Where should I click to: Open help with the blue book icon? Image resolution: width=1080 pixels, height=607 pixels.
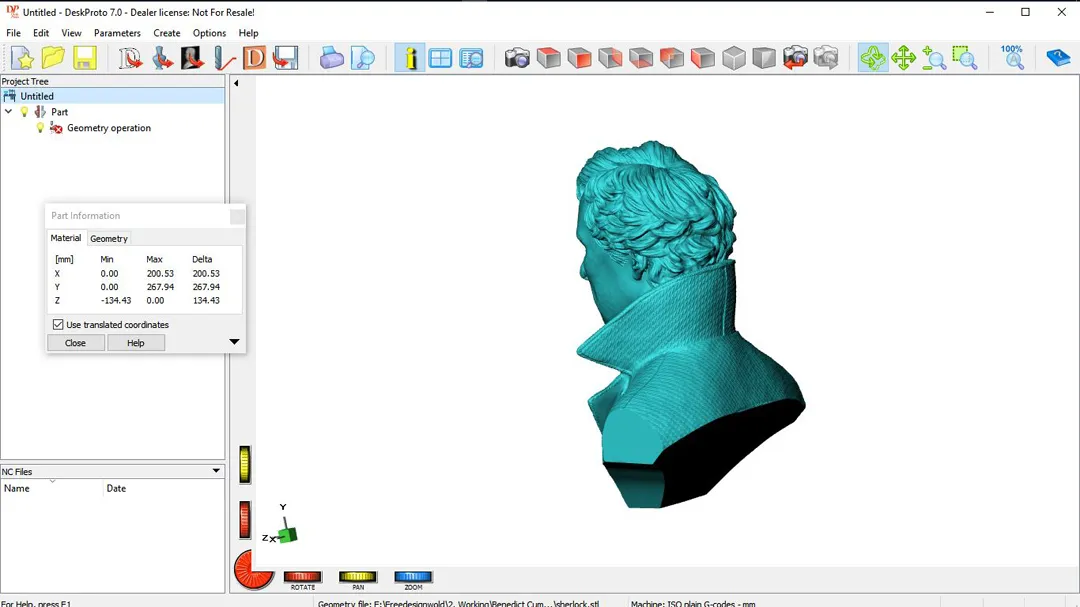(x=1058, y=58)
